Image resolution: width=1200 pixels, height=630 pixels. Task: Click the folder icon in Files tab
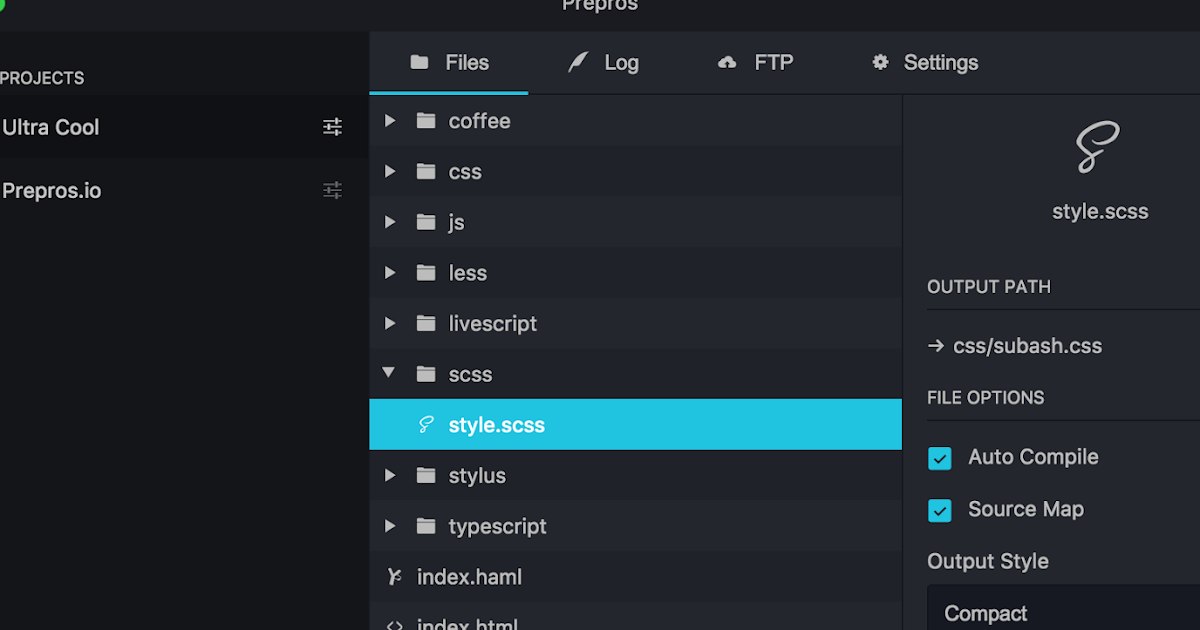pos(419,62)
